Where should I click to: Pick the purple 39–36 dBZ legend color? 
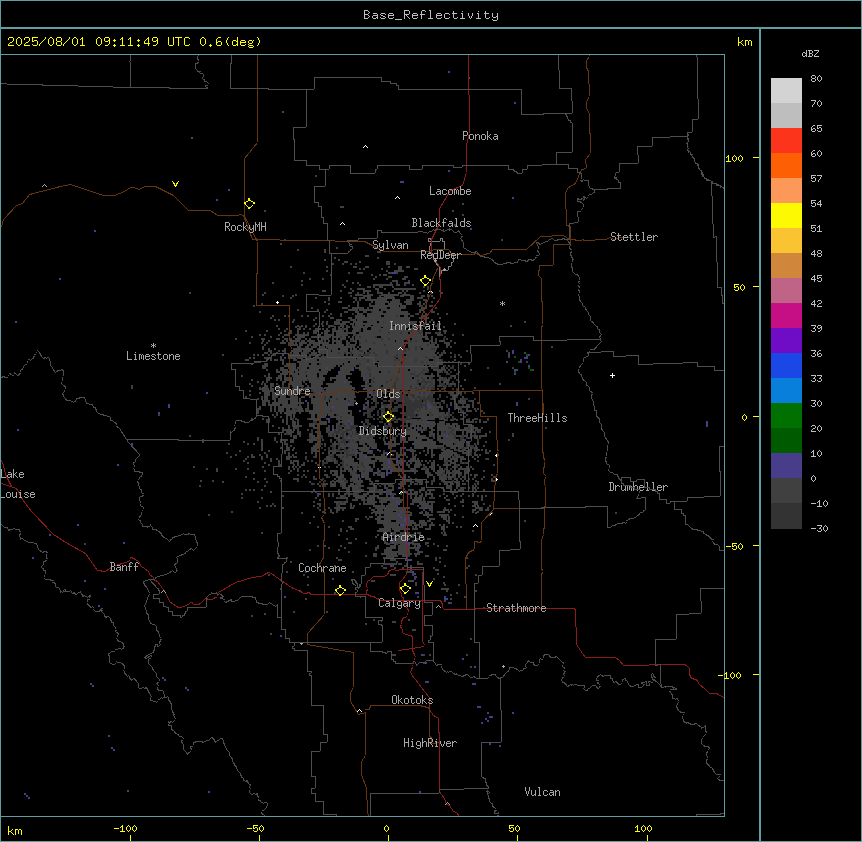pyautogui.click(x=786, y=341)
